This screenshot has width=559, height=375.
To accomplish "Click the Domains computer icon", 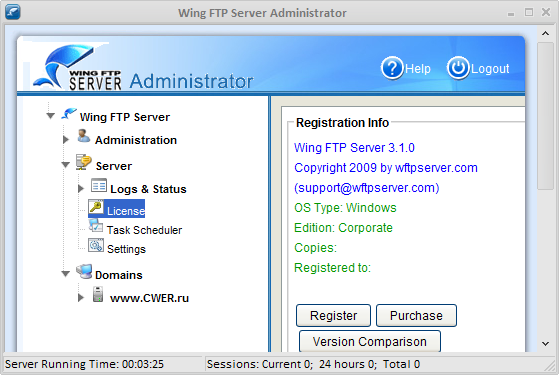I will tap(84, 272).
